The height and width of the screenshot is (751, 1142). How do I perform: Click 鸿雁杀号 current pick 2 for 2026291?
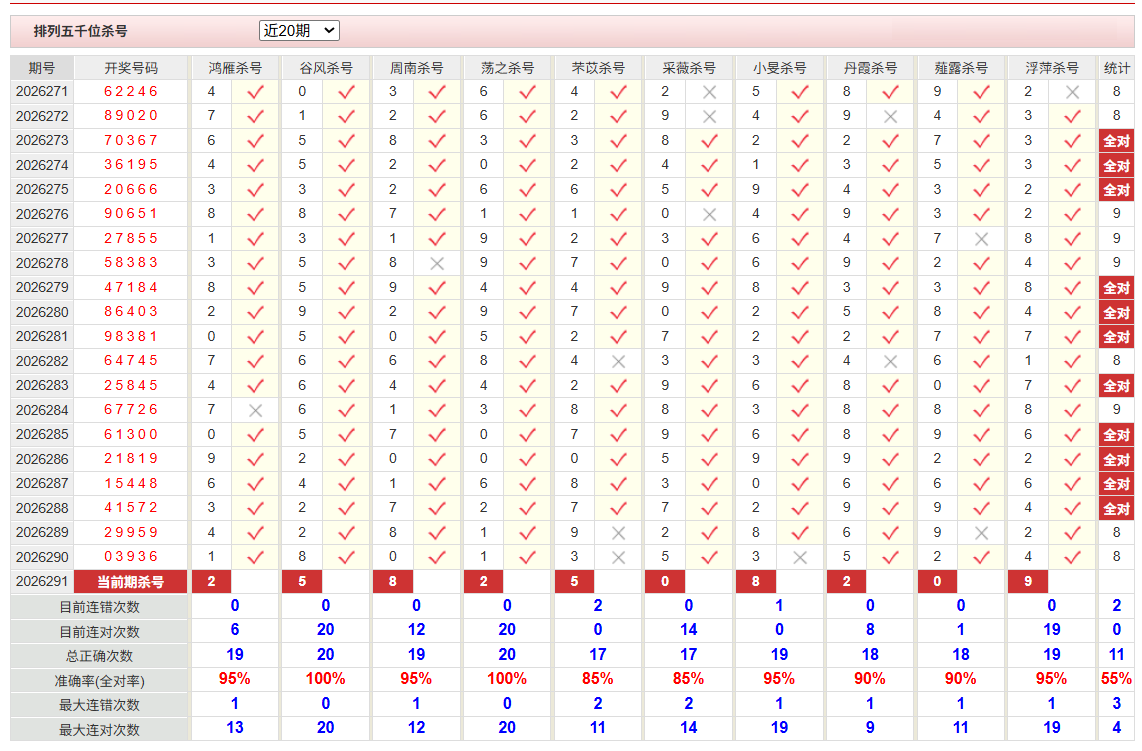[211, 581]
